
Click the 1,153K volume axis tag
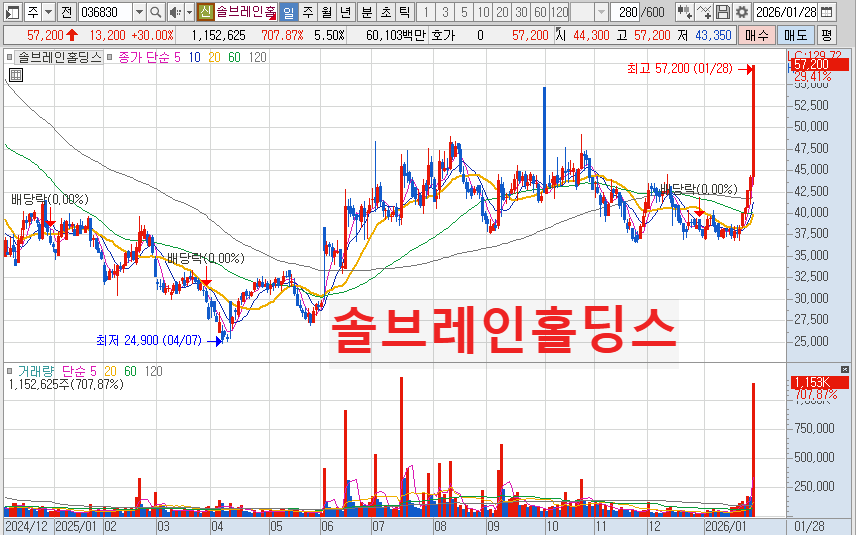point(820,383)
